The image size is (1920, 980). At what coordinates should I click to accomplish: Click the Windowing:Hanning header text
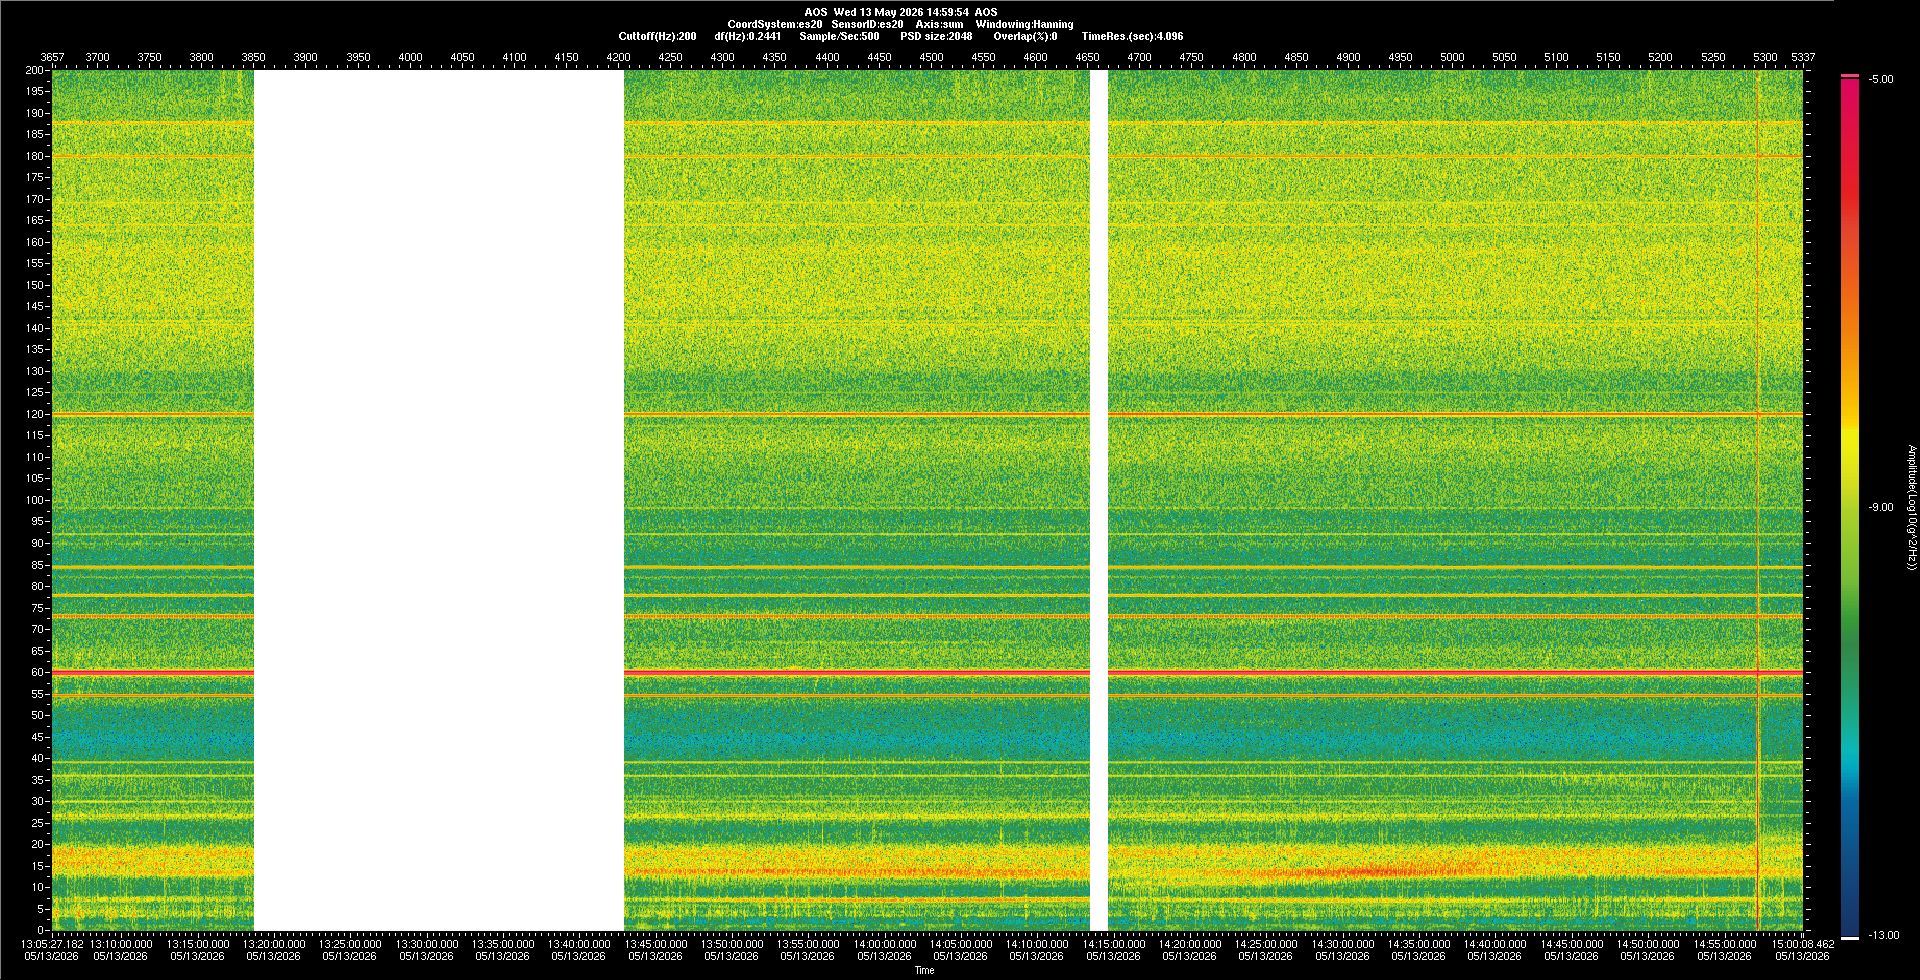(x=1024, y=24)
